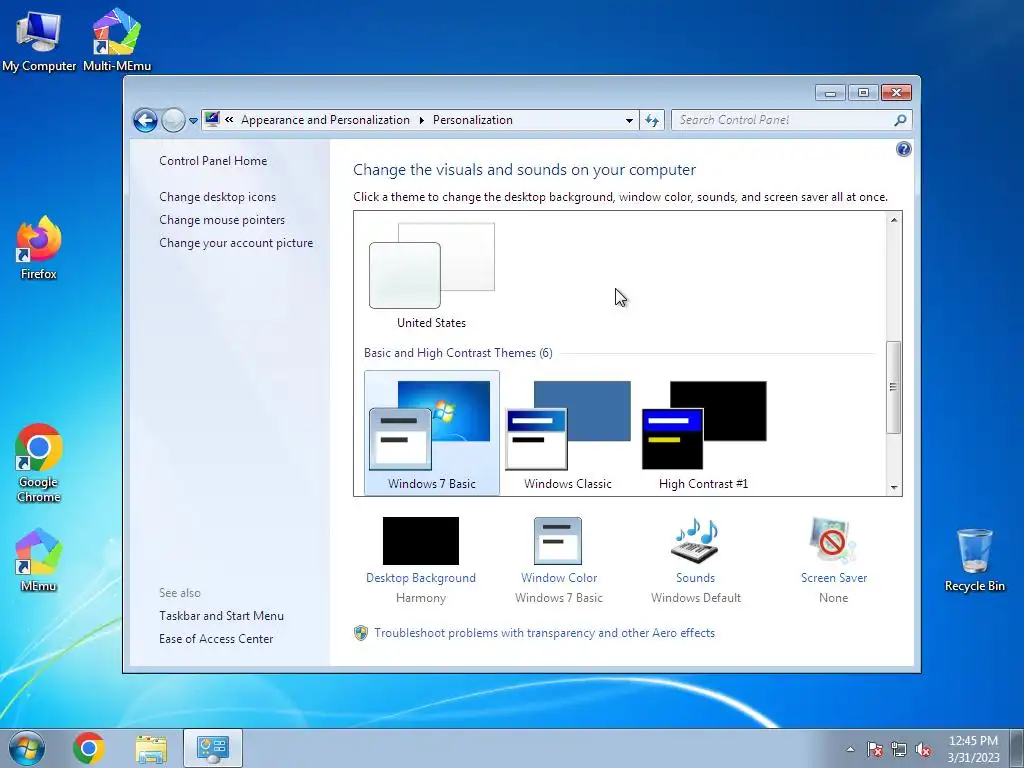Show hidden tray icons arrow
The height and width of the screenshot is (768, 1024).
850,749
